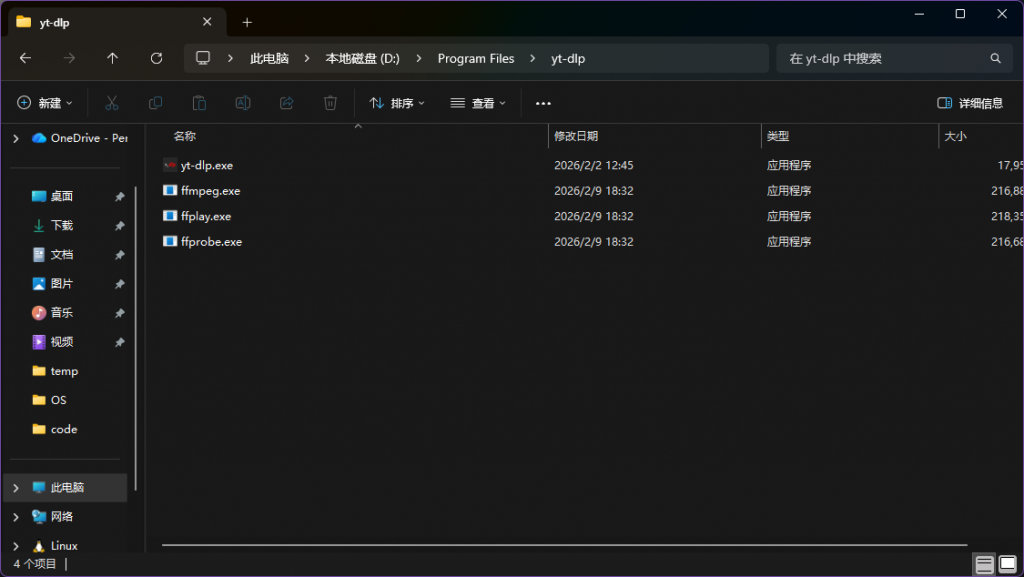Click the Delete trash bin icon
Image resolution: width=1024 pixels, height=577 pixels.
click(330, 103)
